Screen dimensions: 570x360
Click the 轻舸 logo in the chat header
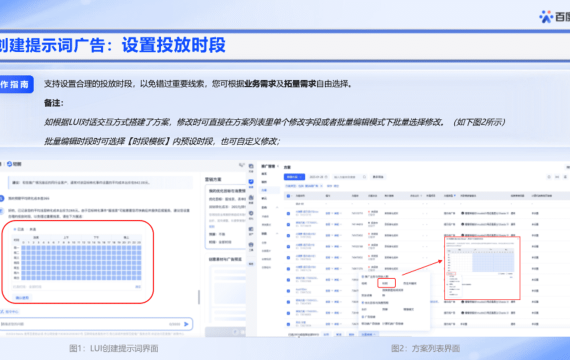point(14,164)
